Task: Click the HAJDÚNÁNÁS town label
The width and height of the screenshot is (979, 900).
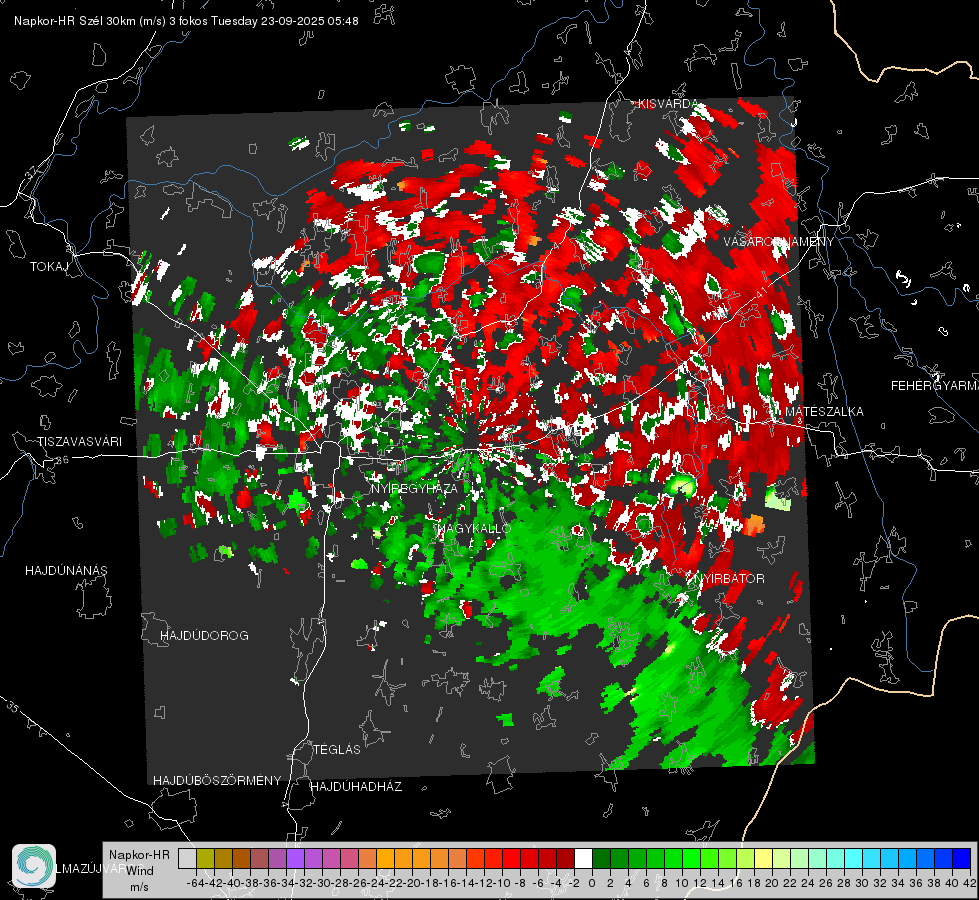Action: pos(66,570)
